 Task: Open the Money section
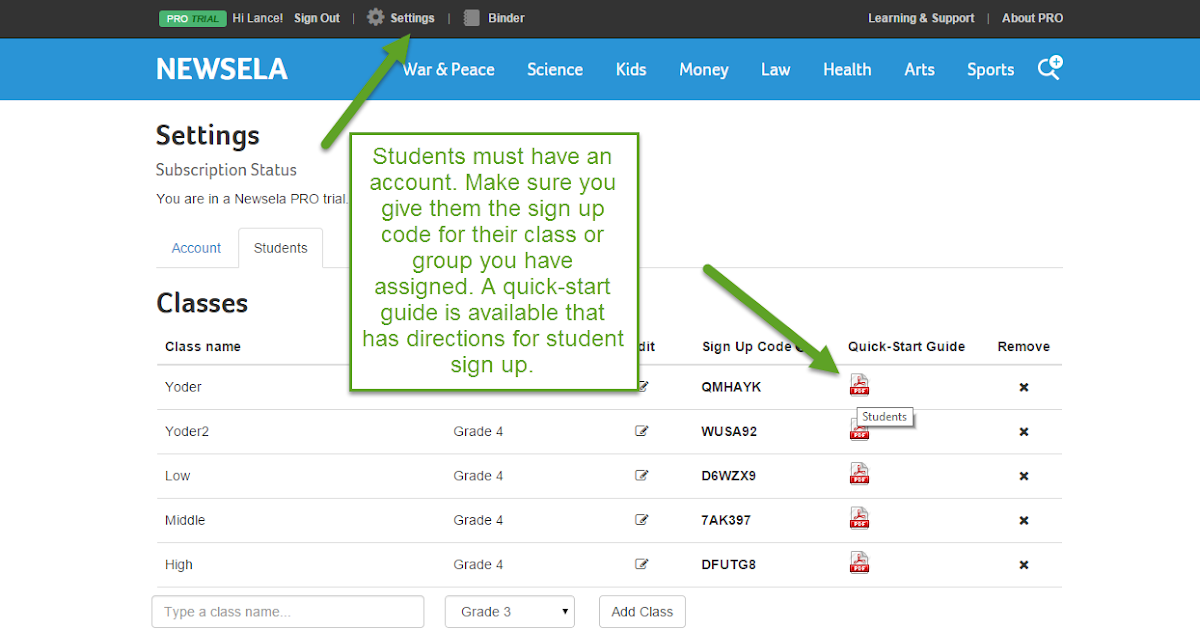tap(704, 69)
